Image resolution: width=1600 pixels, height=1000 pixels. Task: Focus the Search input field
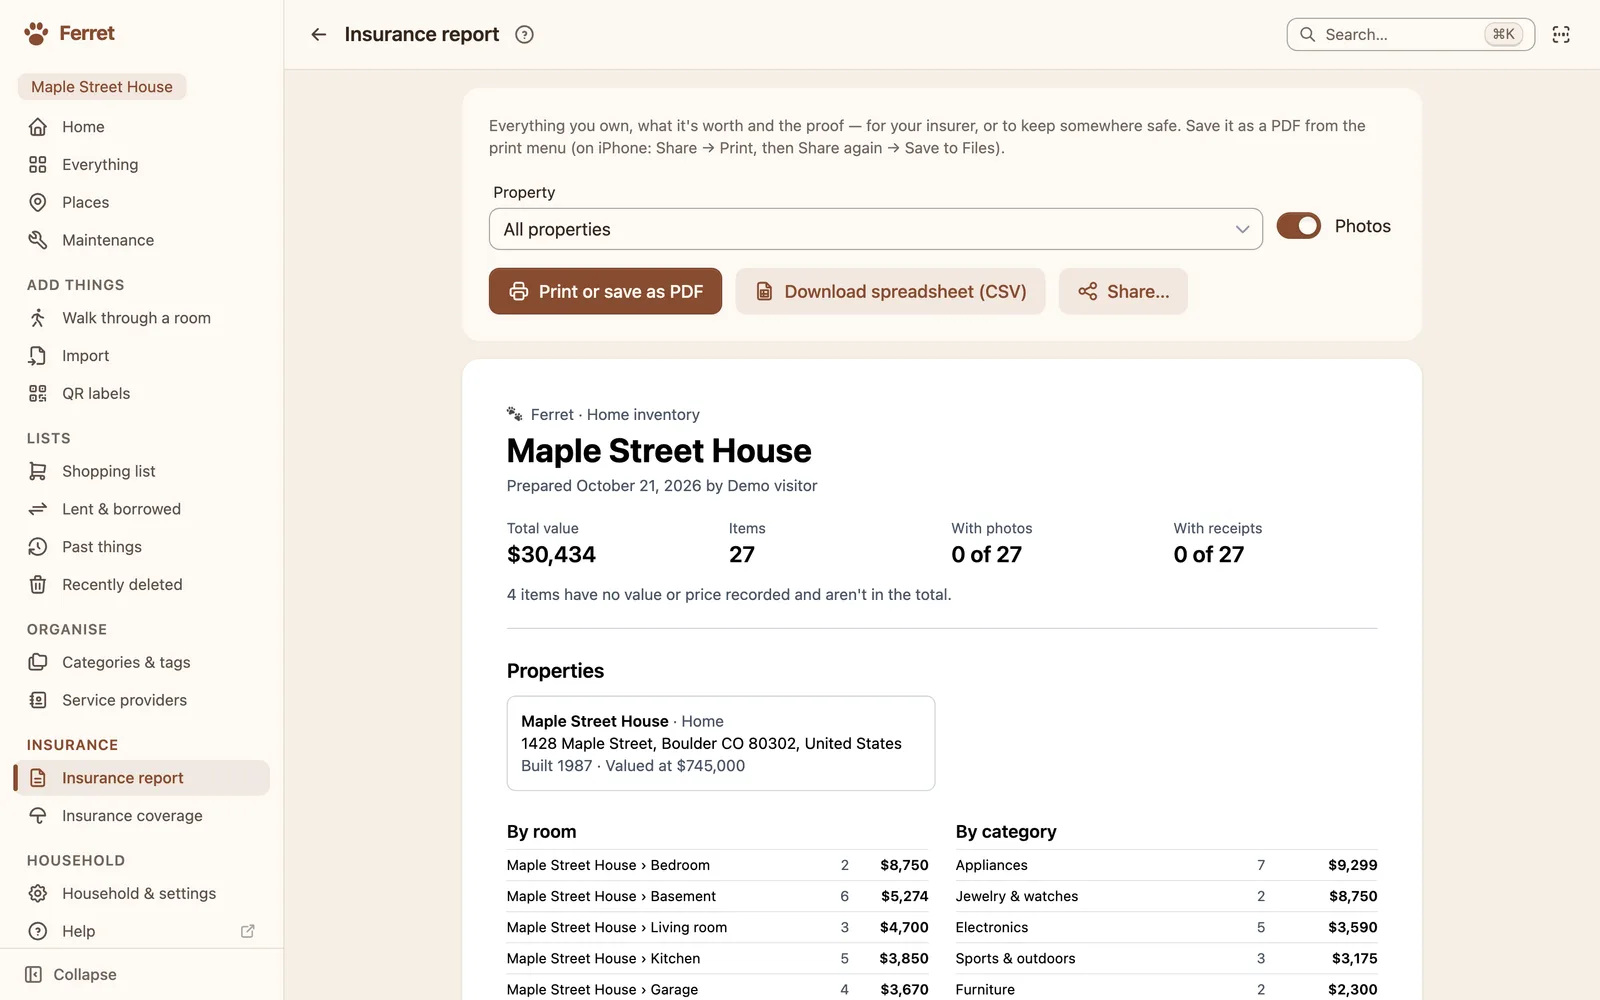[x=1410, y=34]
